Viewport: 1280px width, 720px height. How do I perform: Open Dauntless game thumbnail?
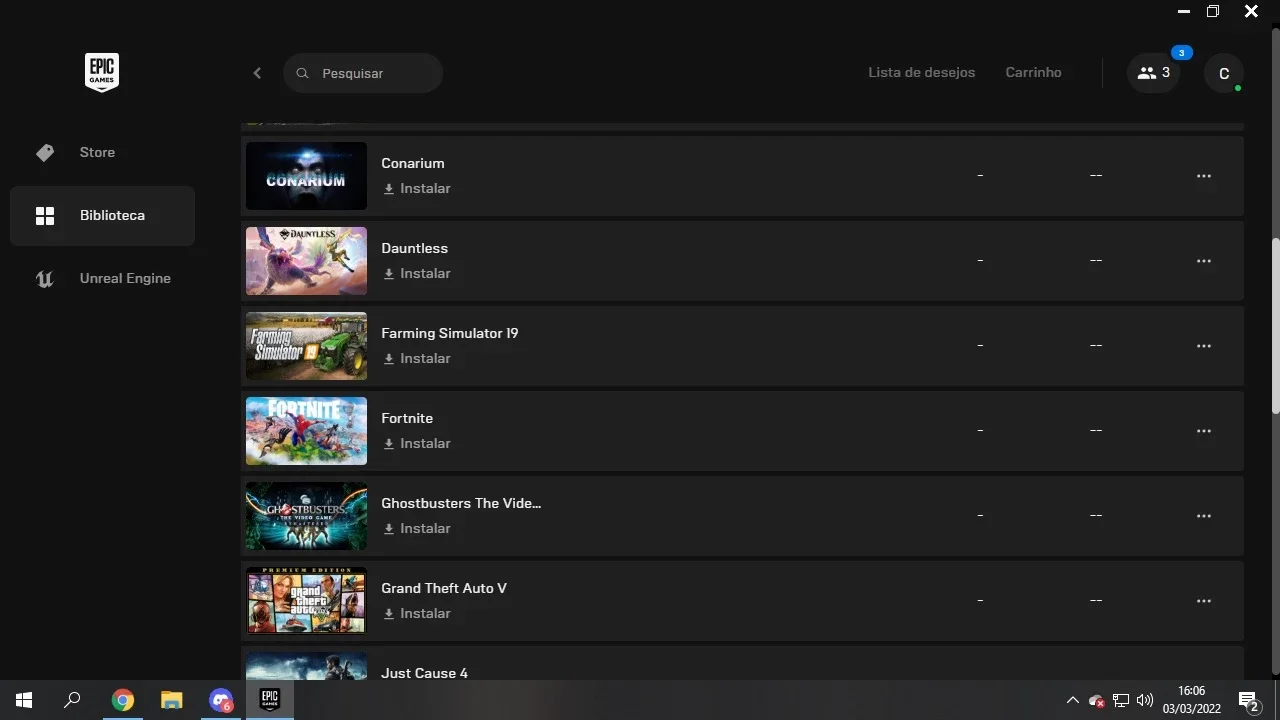click(306, 261)
